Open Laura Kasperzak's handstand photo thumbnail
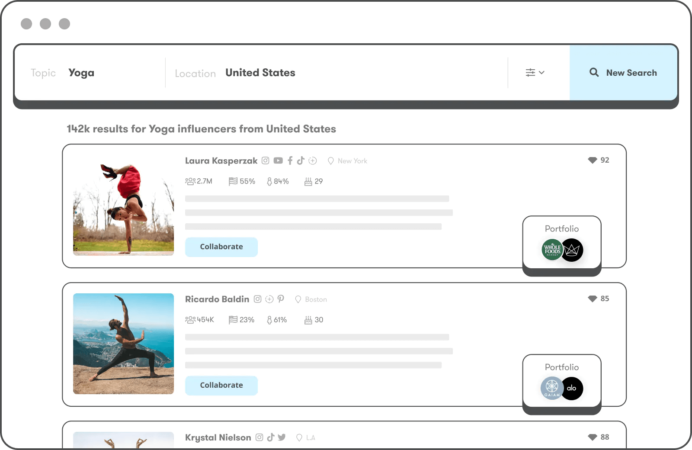The height and width of the screenshot is (450, 692). [x=123, y=206]
